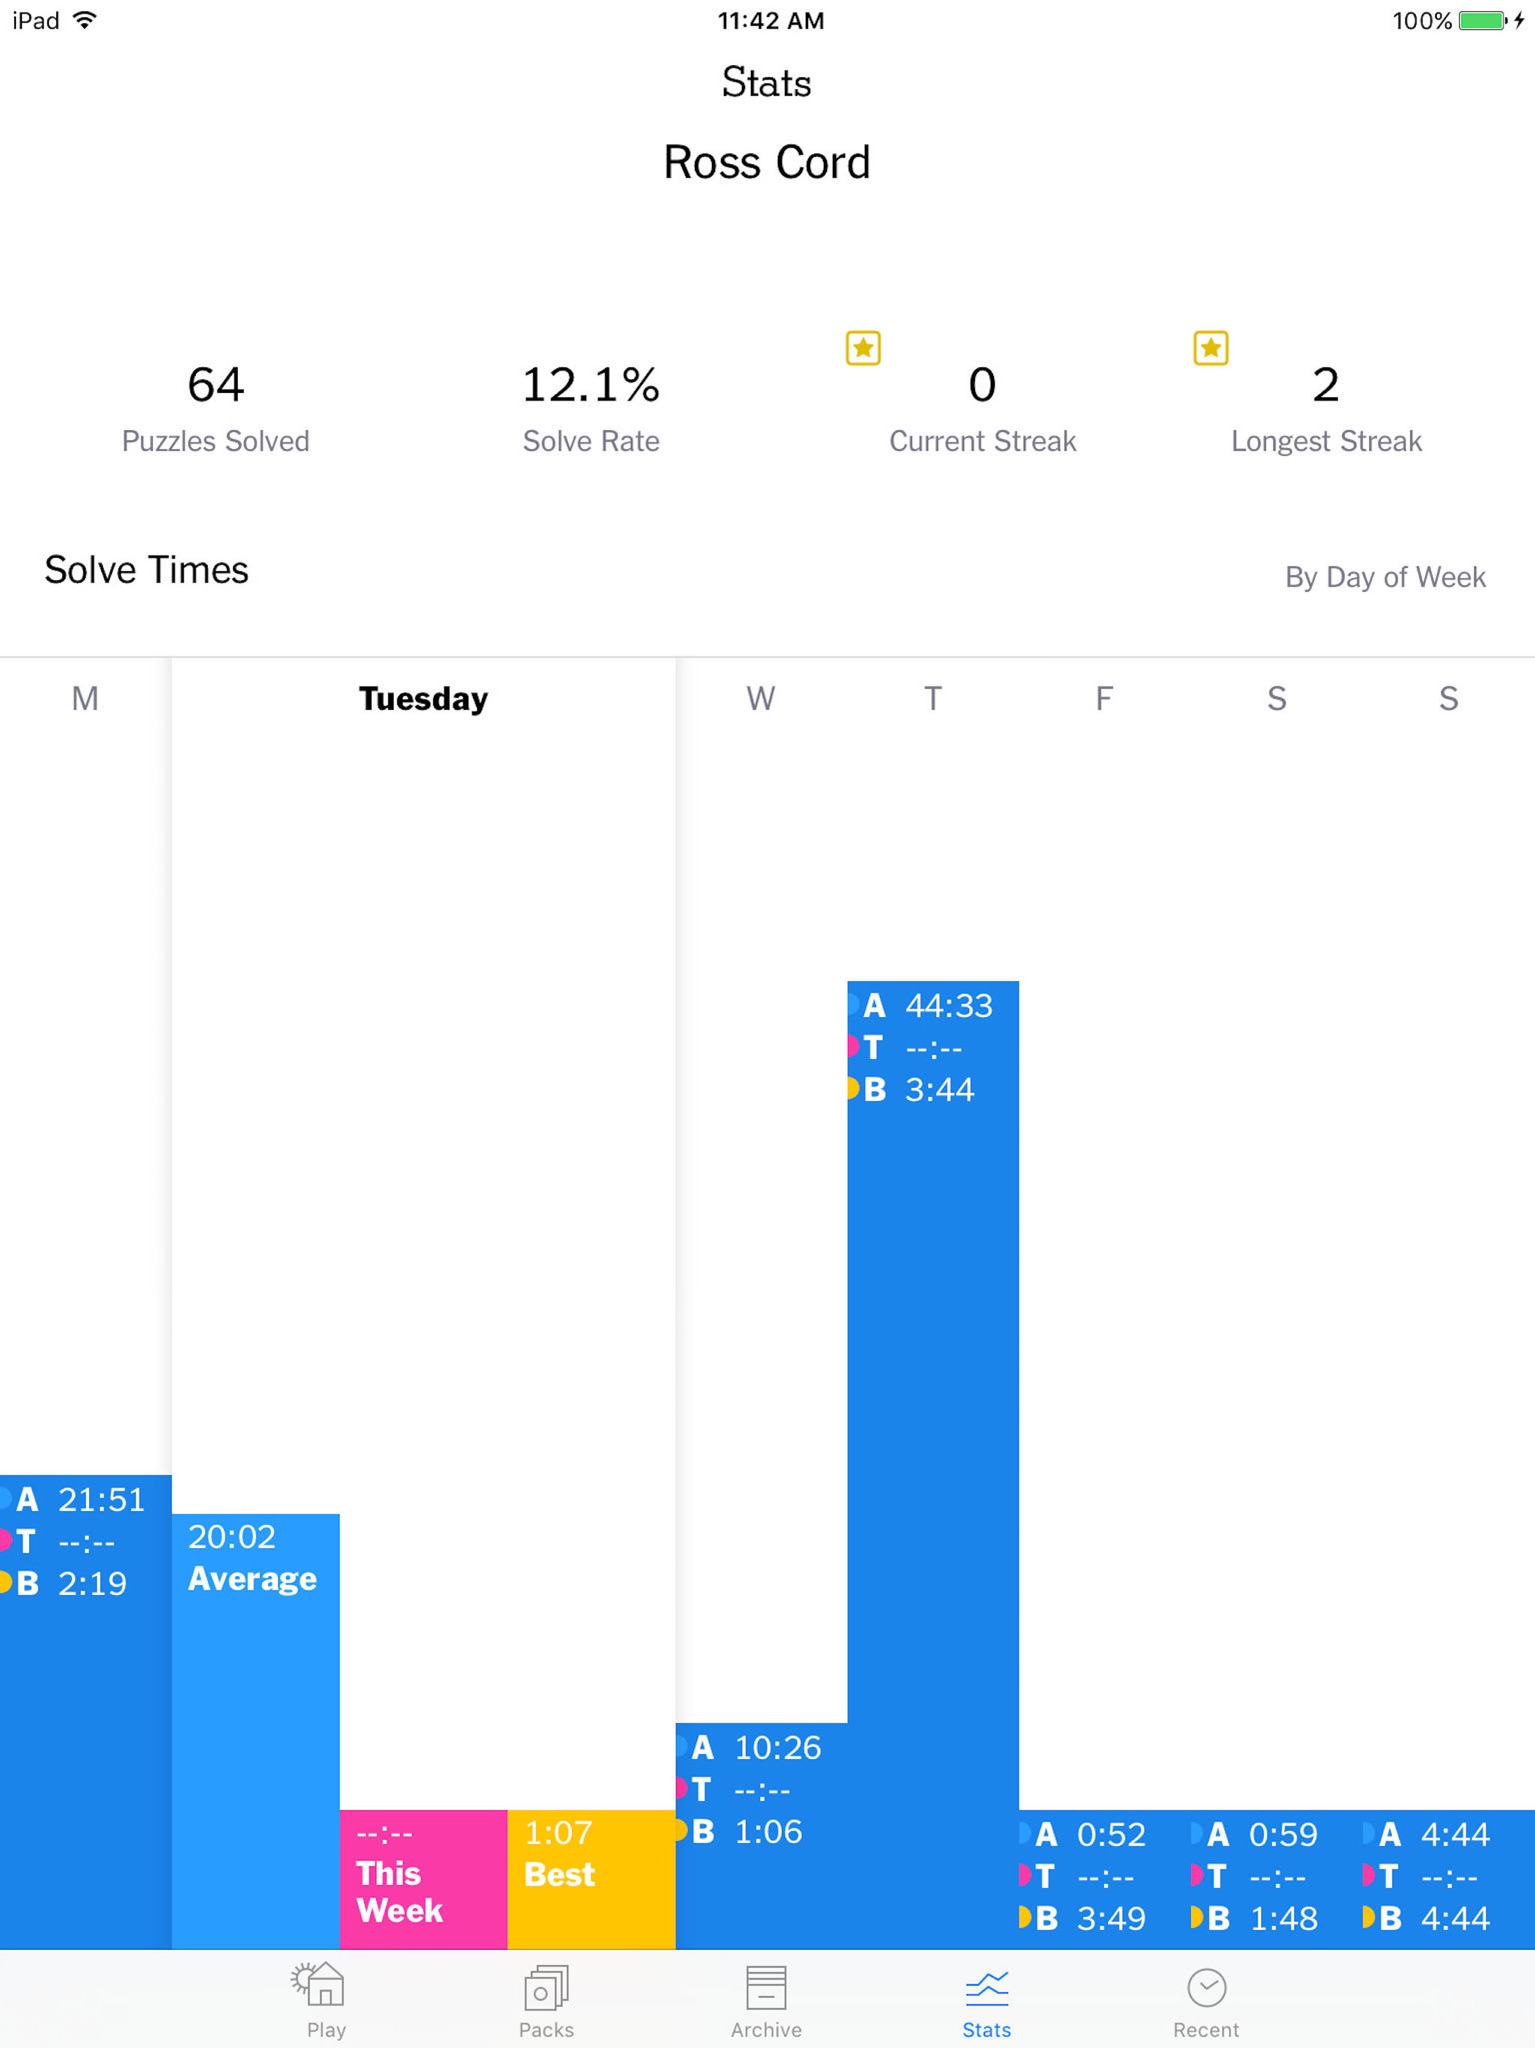This screenshot has height=2048, width=1535.
Task: Select the Friday column labeled F
Action: coord(1104,698)
